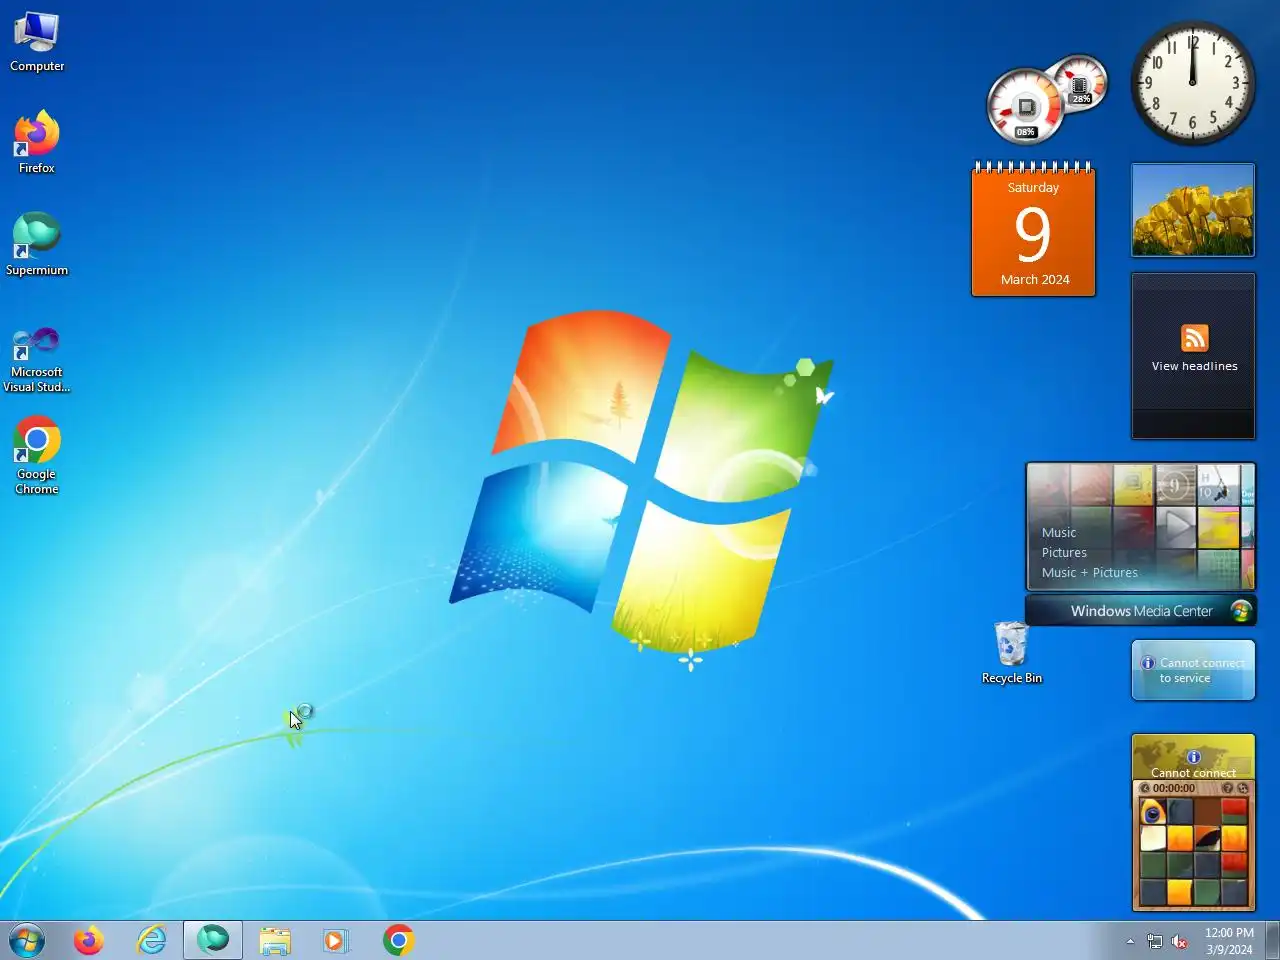
Task: Click the Show desktop button
Action: tap(1272, 941)
